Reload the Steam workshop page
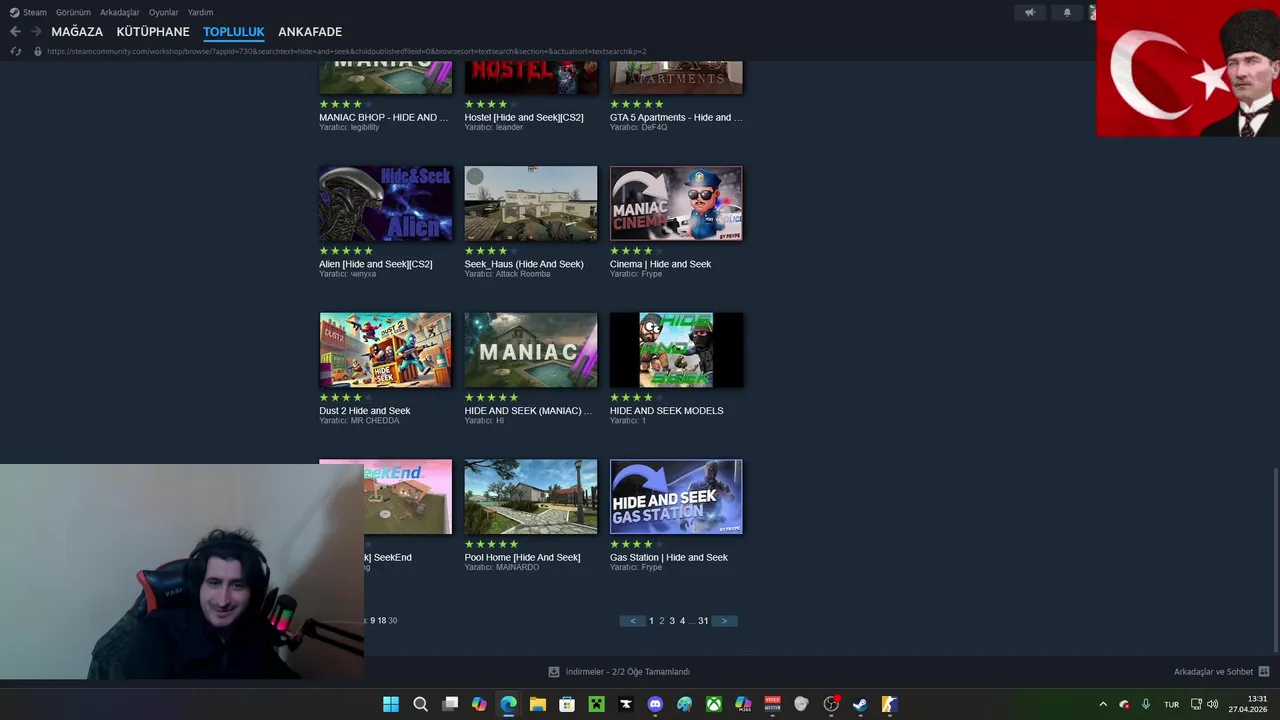1280x720 pixels. (15, 51)
